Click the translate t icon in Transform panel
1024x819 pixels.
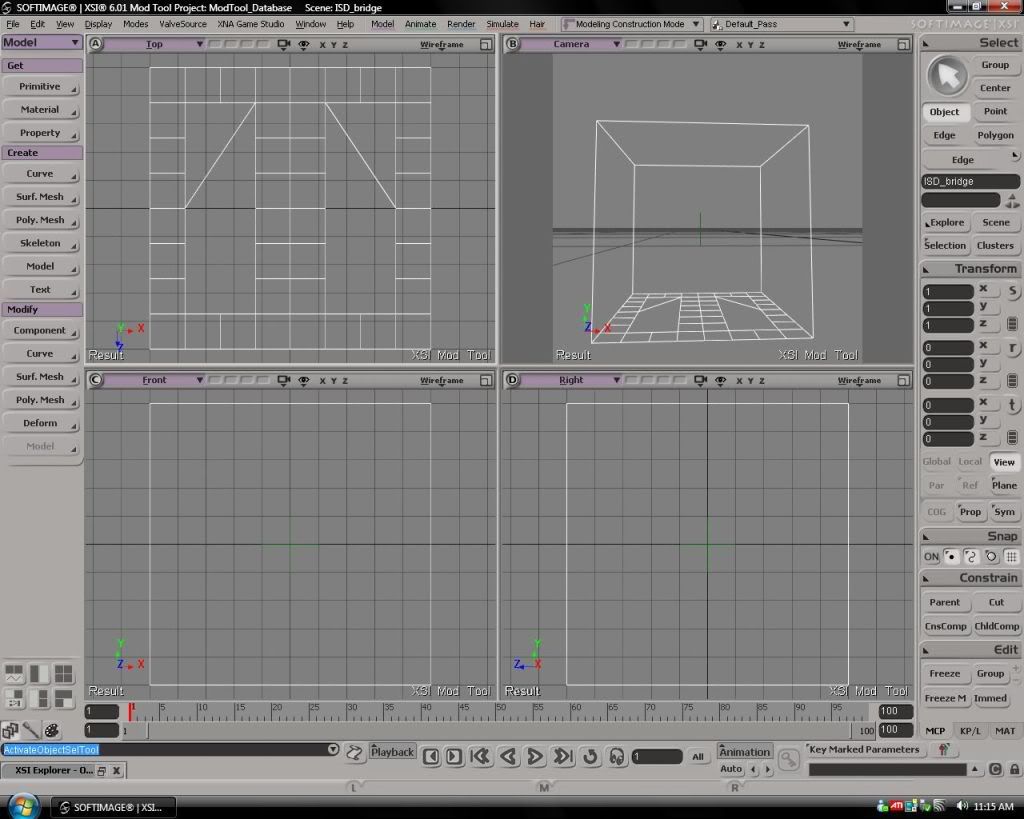coord(1012,404)
